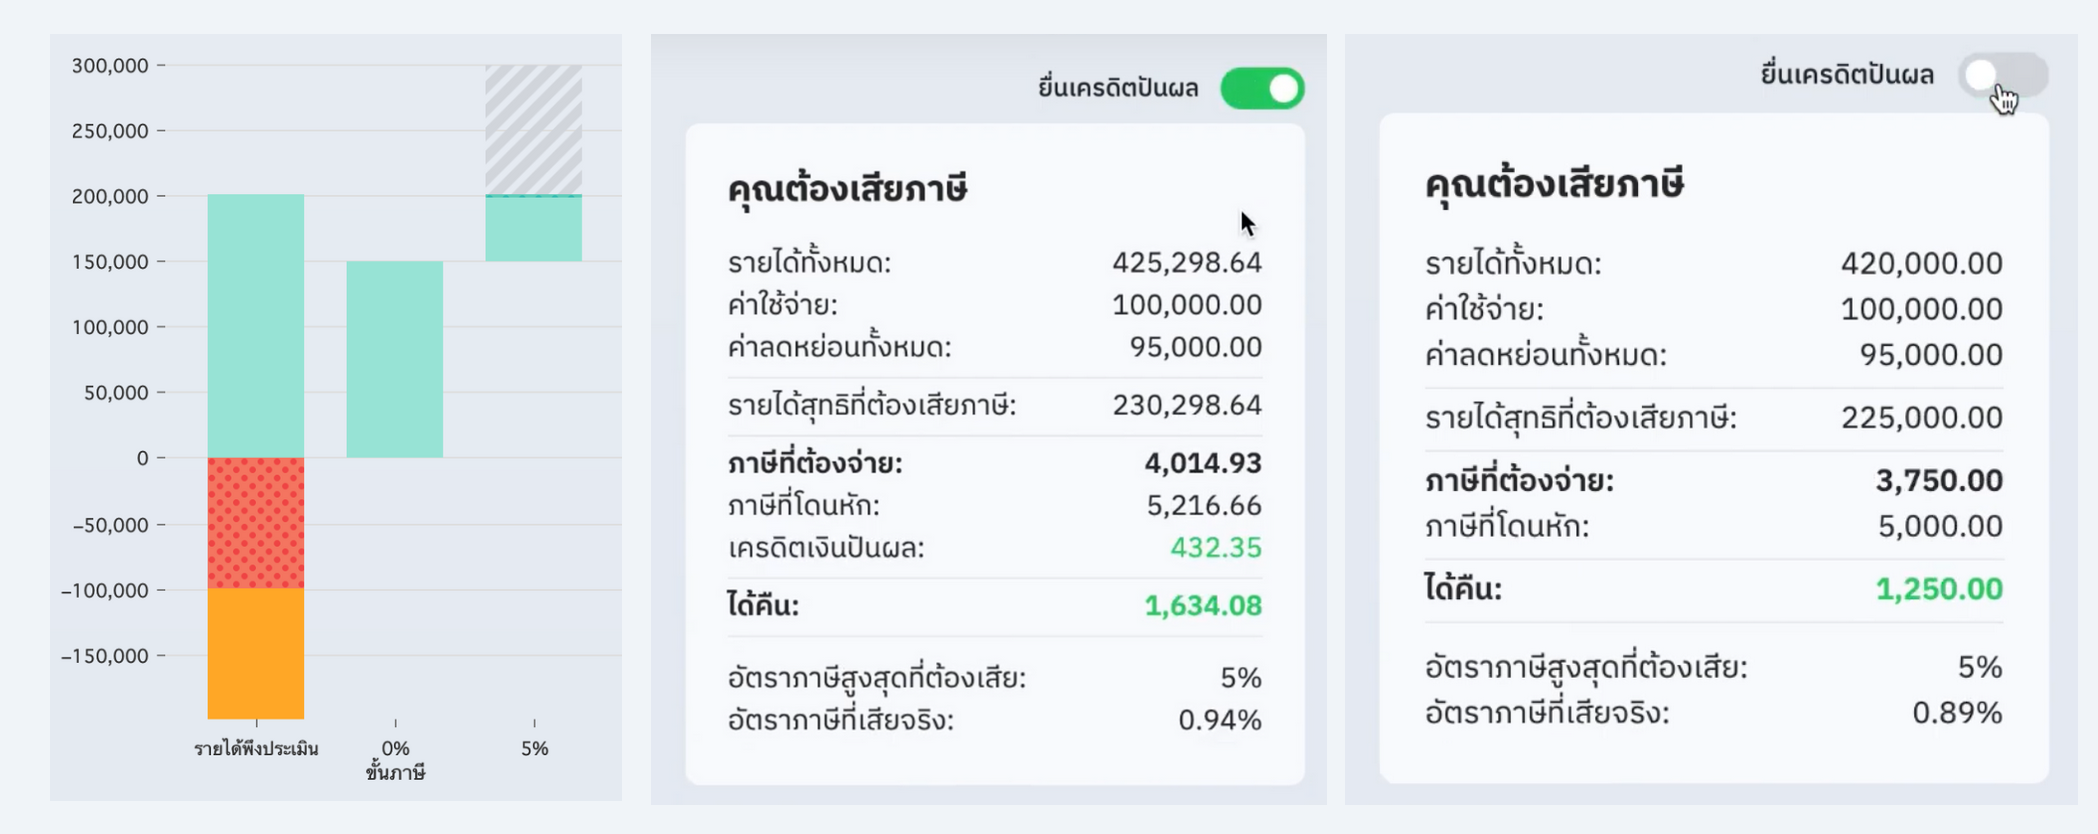Click tax payable amount 4,014.93
This screenshot has width=2098, height=834.
click(x=1202, y=463)
